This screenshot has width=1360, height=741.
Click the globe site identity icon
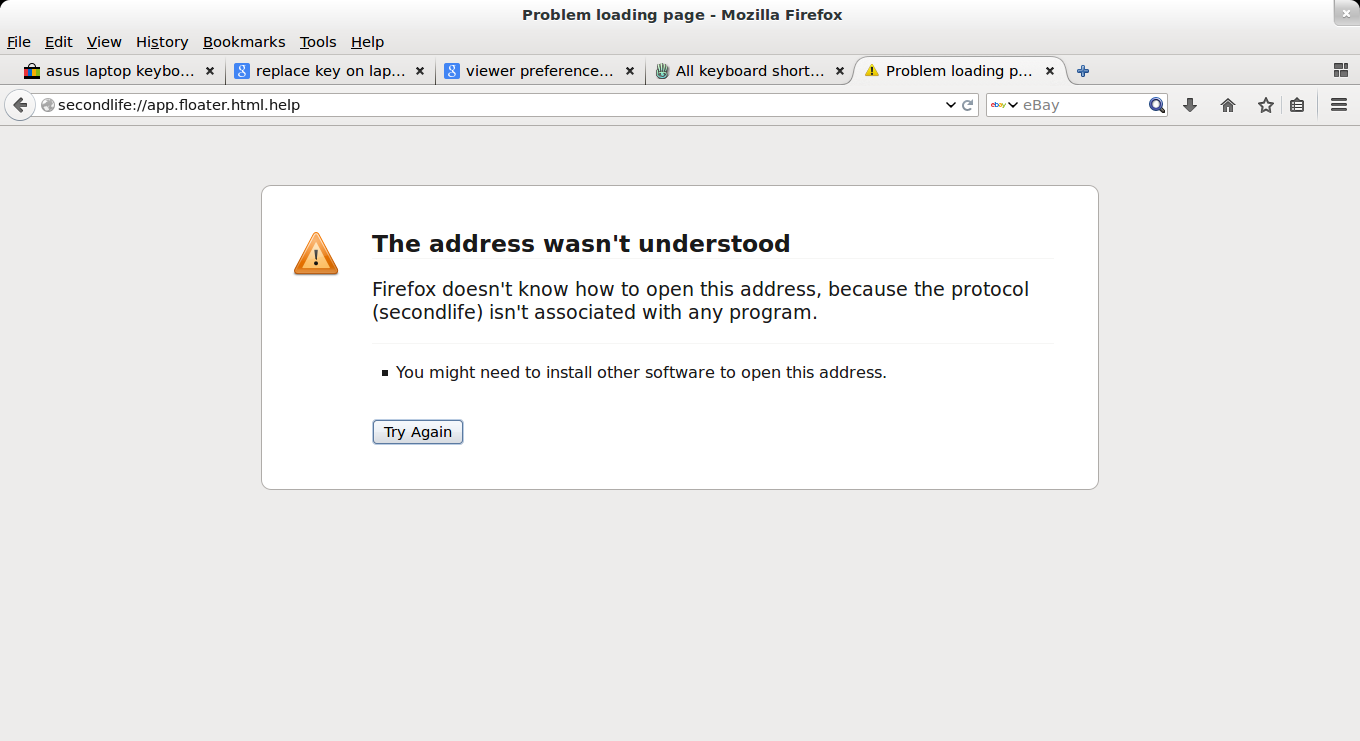point(47,105)
